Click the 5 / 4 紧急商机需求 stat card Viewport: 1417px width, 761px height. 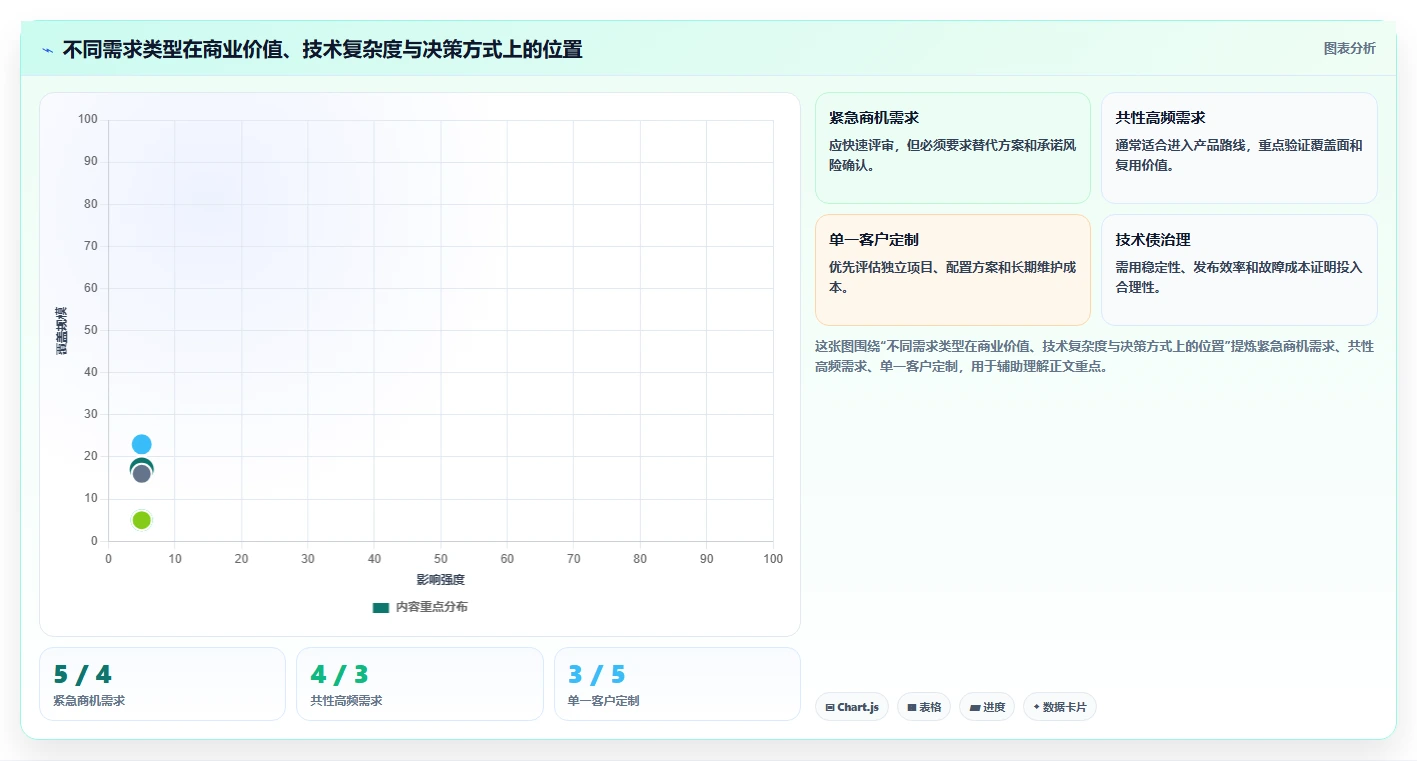(x=162, y=684)
